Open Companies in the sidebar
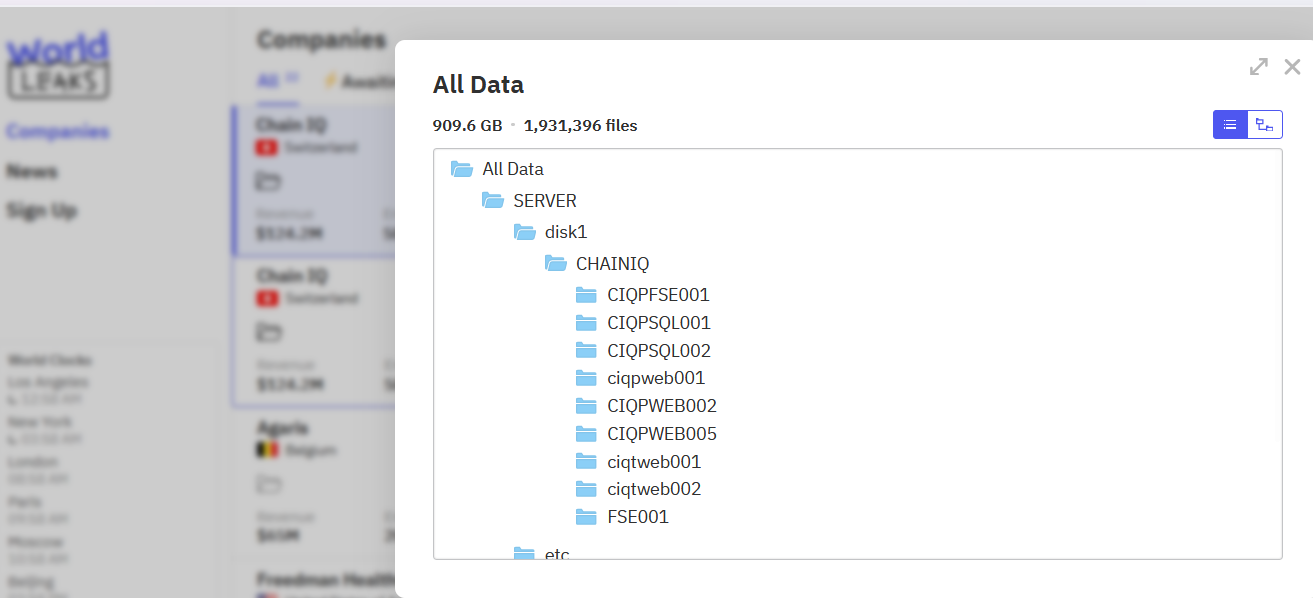The image size is (1313, 598). tap(58, 131)
